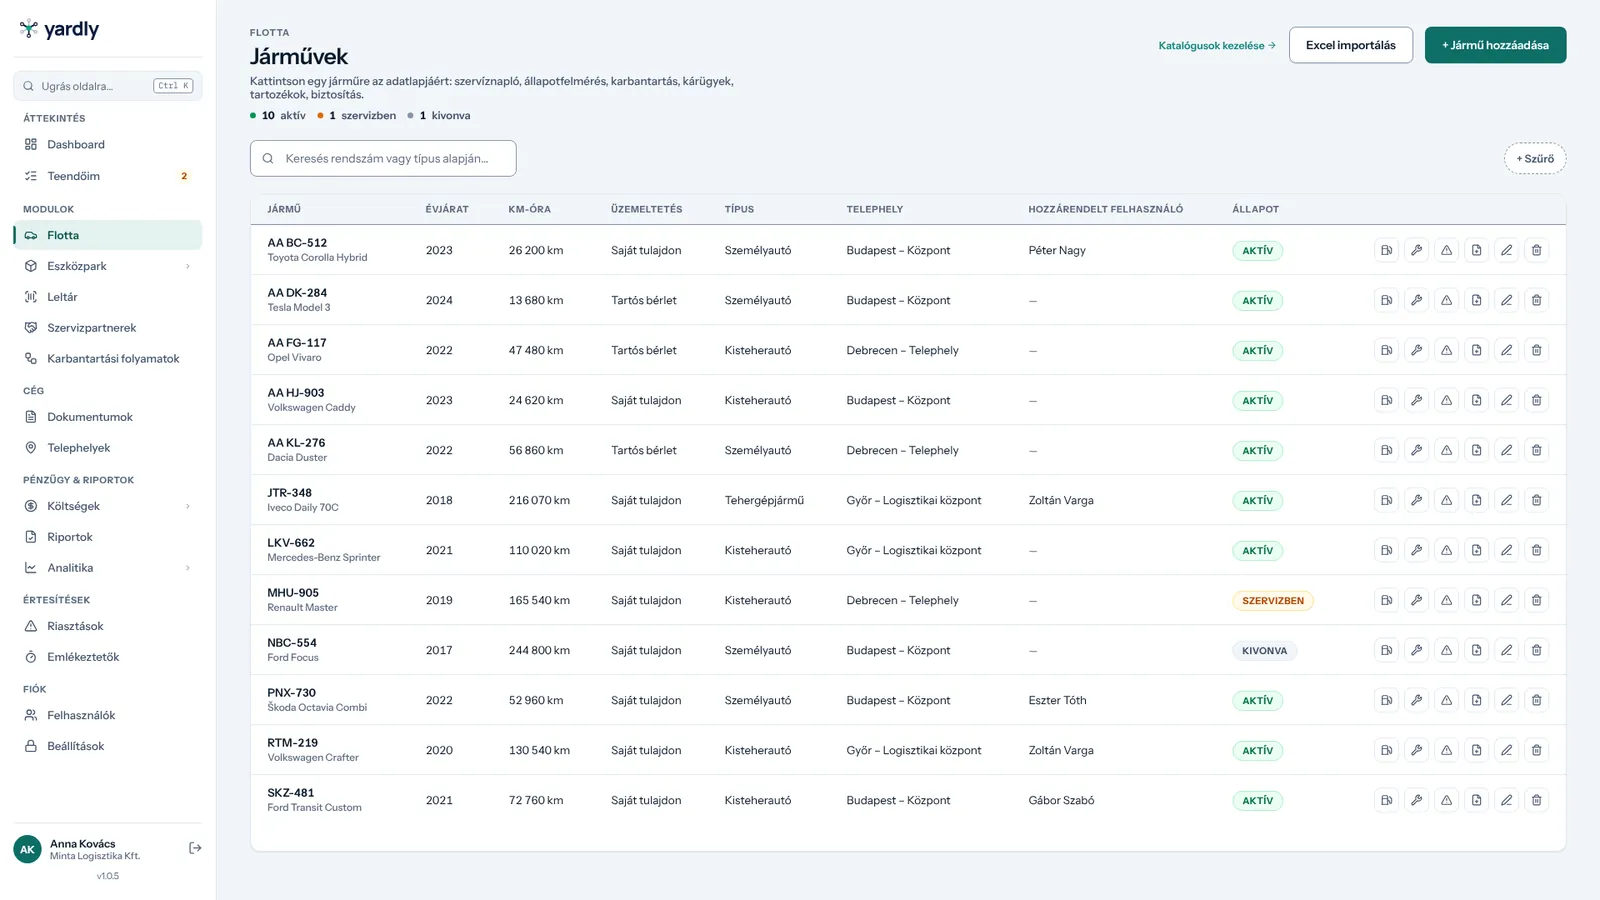
Task: Go to Teendőim in sidebar
Action: [x=108, y=176]
